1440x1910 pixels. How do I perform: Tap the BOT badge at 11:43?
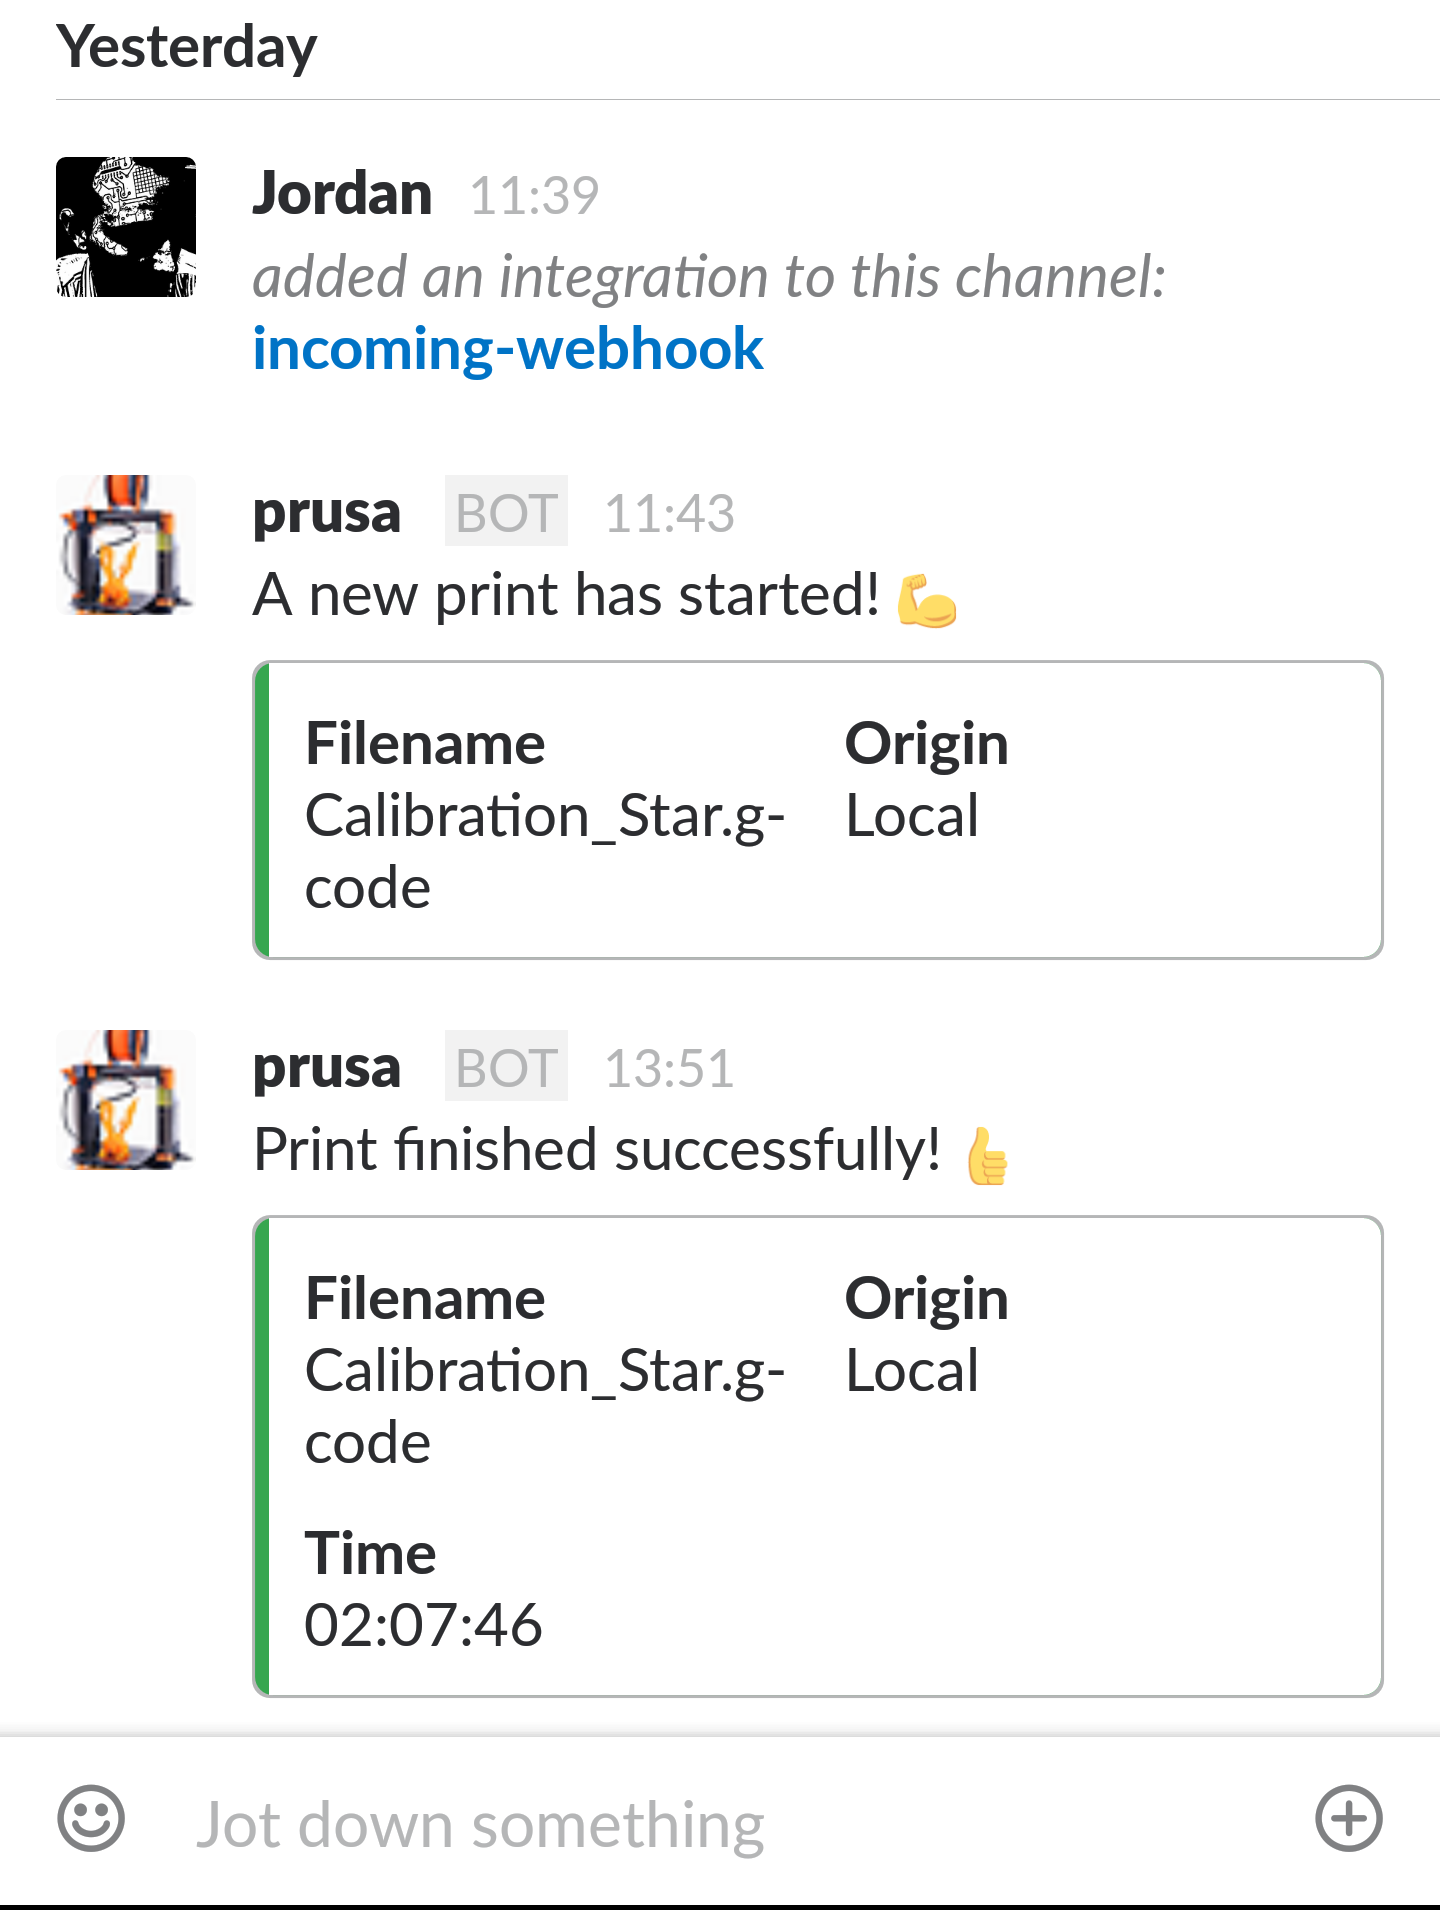[x=506, y=512]
